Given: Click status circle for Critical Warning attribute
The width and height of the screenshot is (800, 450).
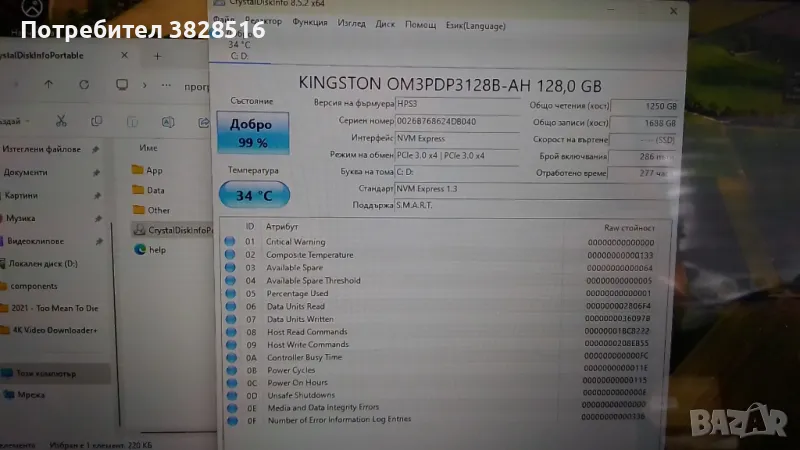Looking at the screenshot, I should (x=230, y=242).
